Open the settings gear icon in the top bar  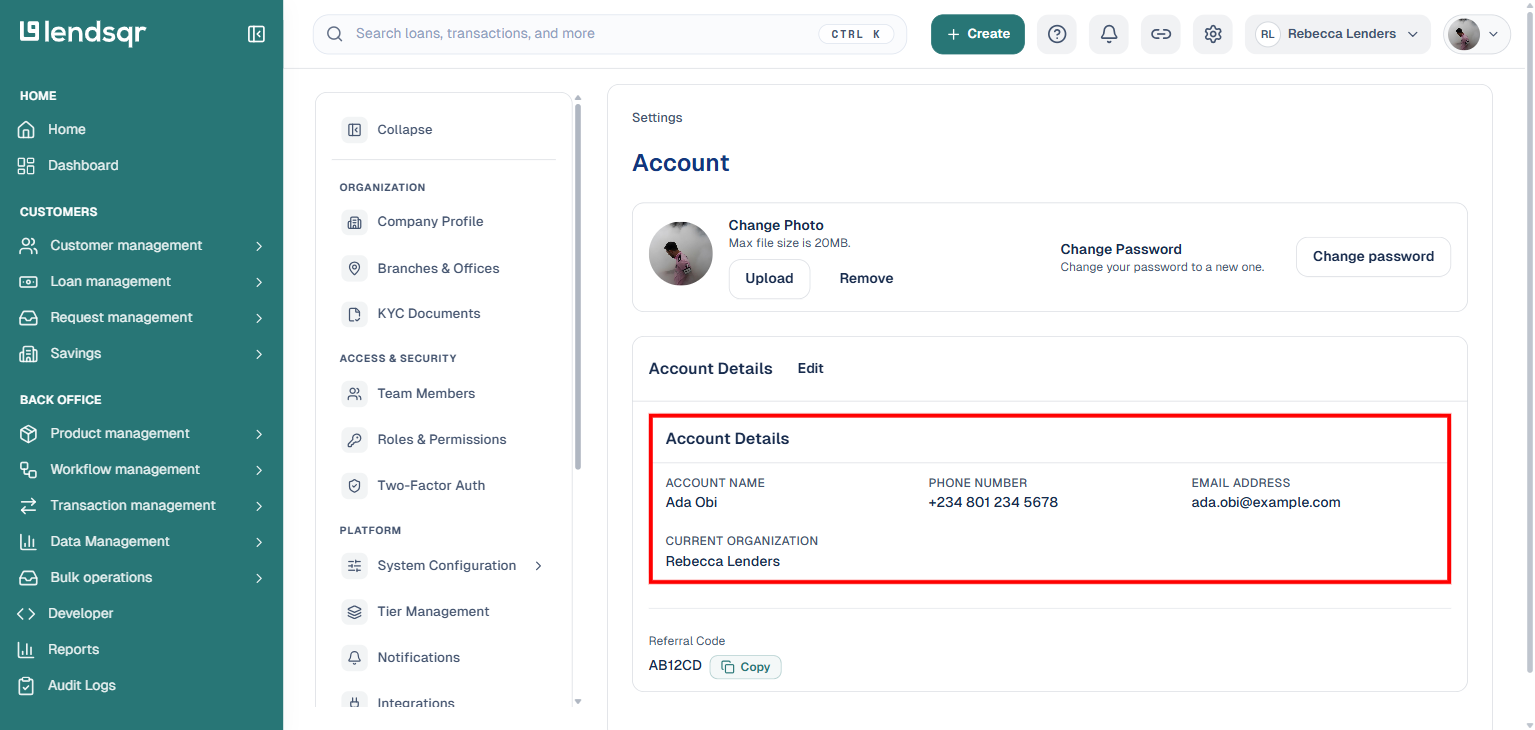[x=1213, y=34]
